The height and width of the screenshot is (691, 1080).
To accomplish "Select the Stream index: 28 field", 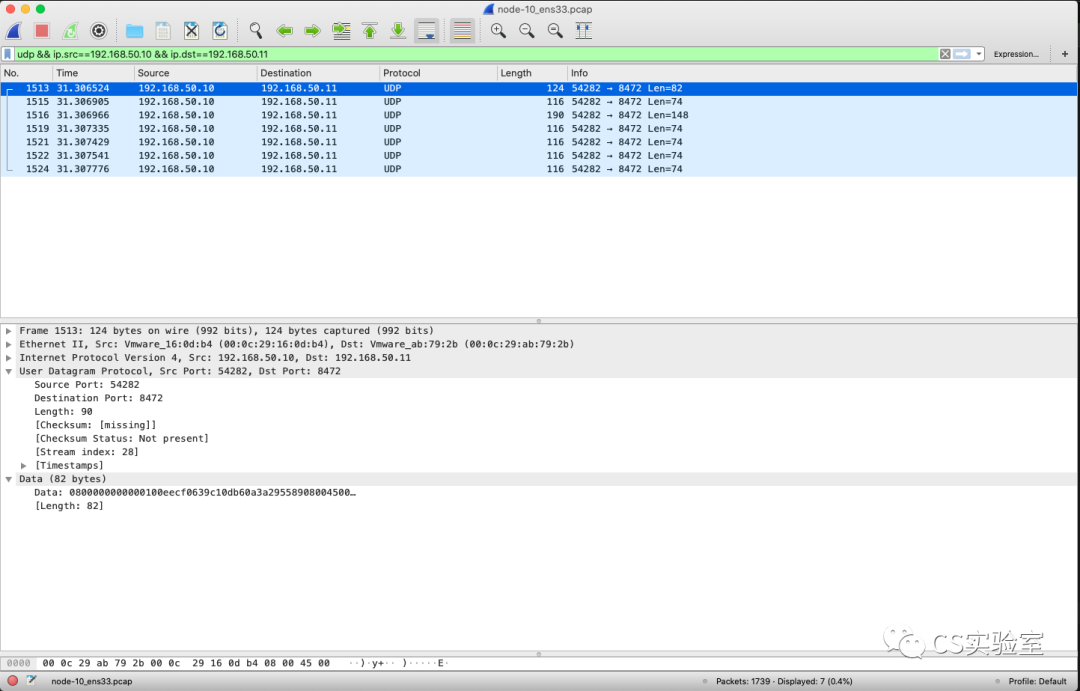I will pyautogui.click(x=87, y=452).
